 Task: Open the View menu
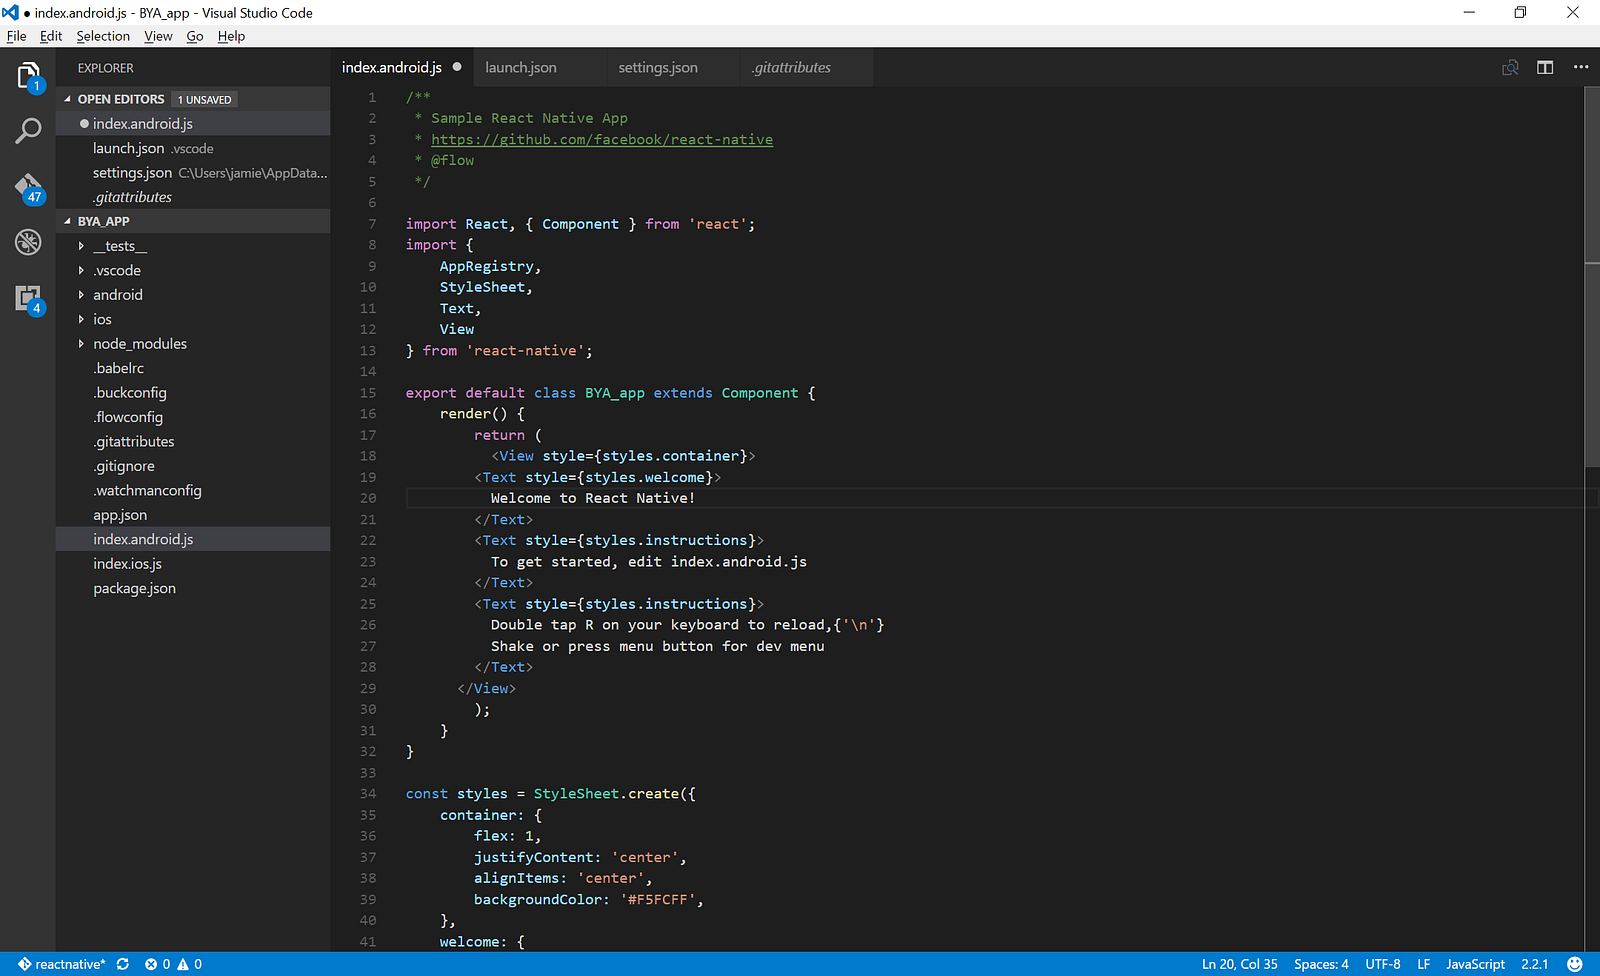tap(158, 36)
